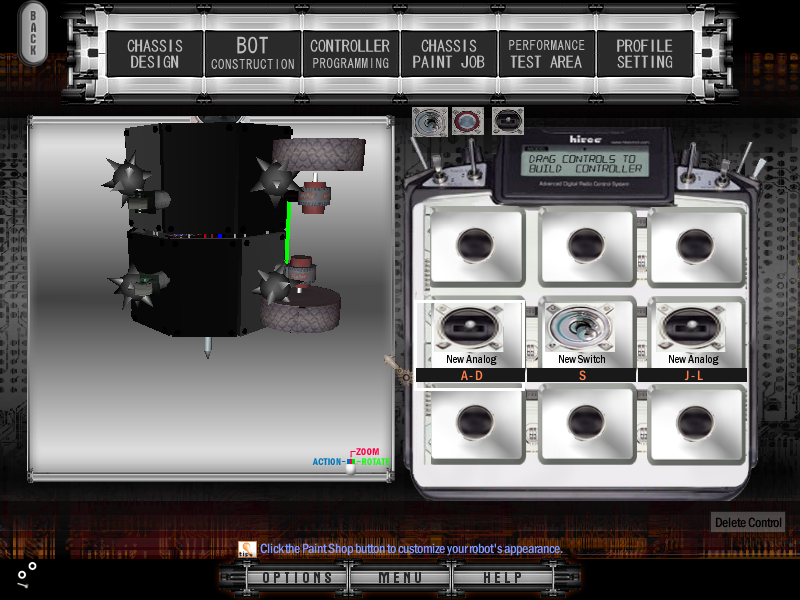Click the New Switch control labeled S
The image size is (800, 600).
tap(582, 340)
